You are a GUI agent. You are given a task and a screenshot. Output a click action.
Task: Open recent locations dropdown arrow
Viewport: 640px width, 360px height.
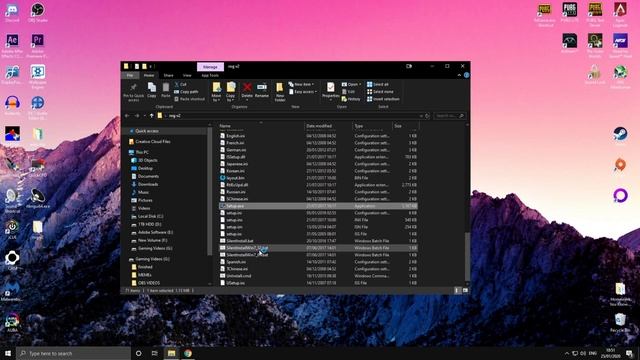pos(144,116)
